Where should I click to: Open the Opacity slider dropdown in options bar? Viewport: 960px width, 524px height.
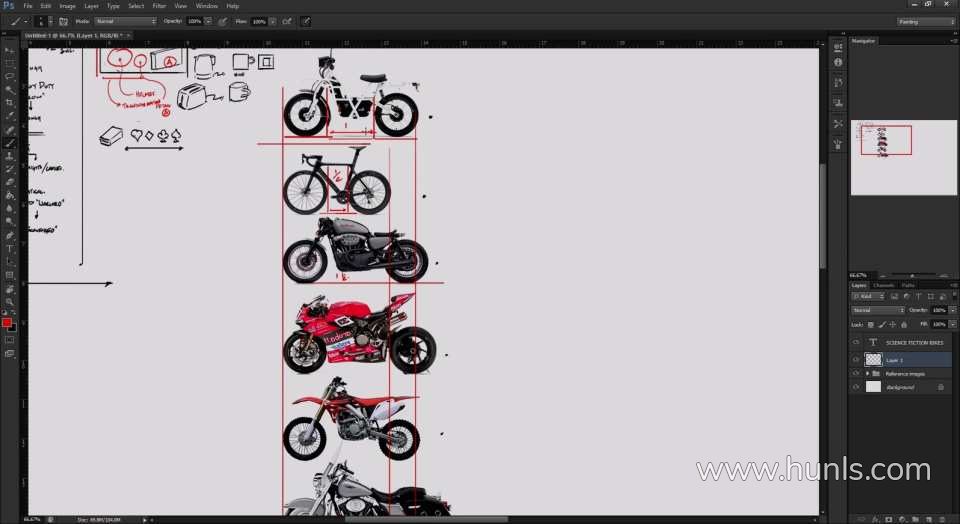point(208,21)
